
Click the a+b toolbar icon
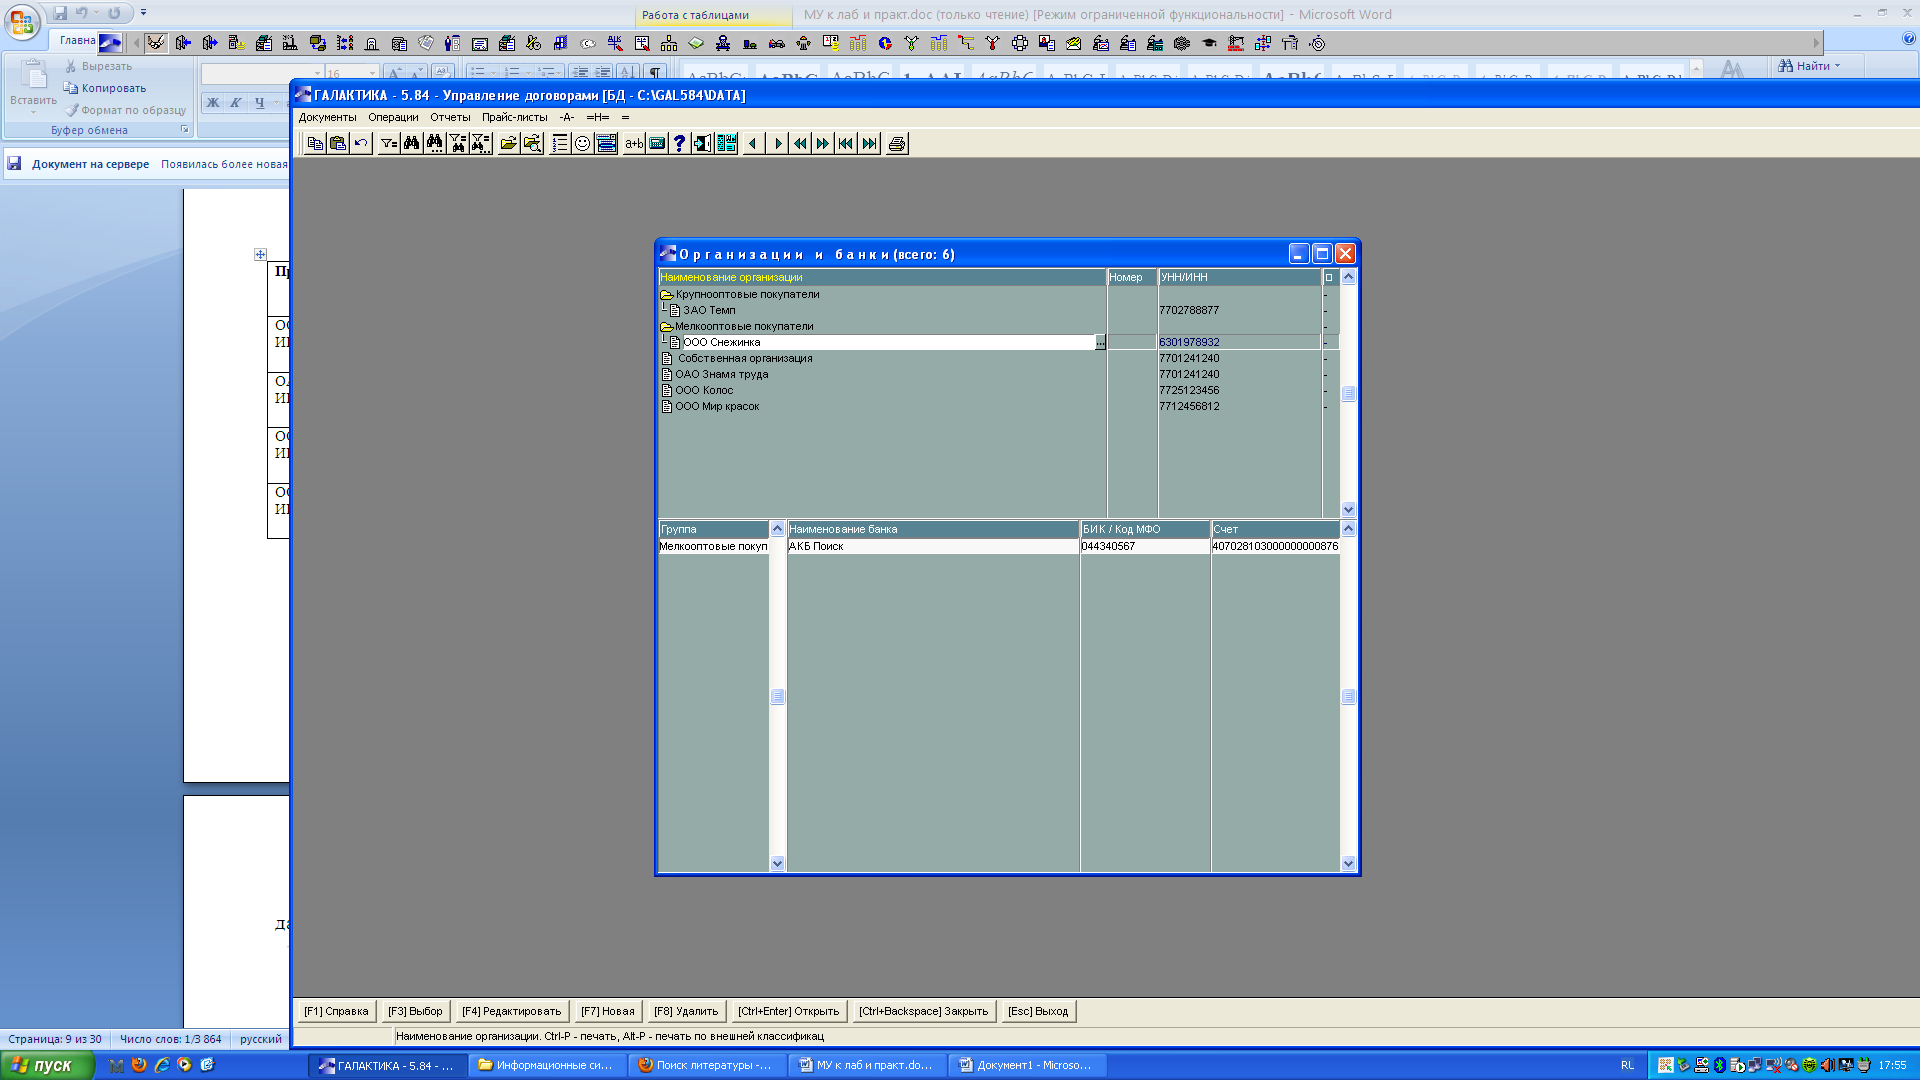(x=634, y=143)
